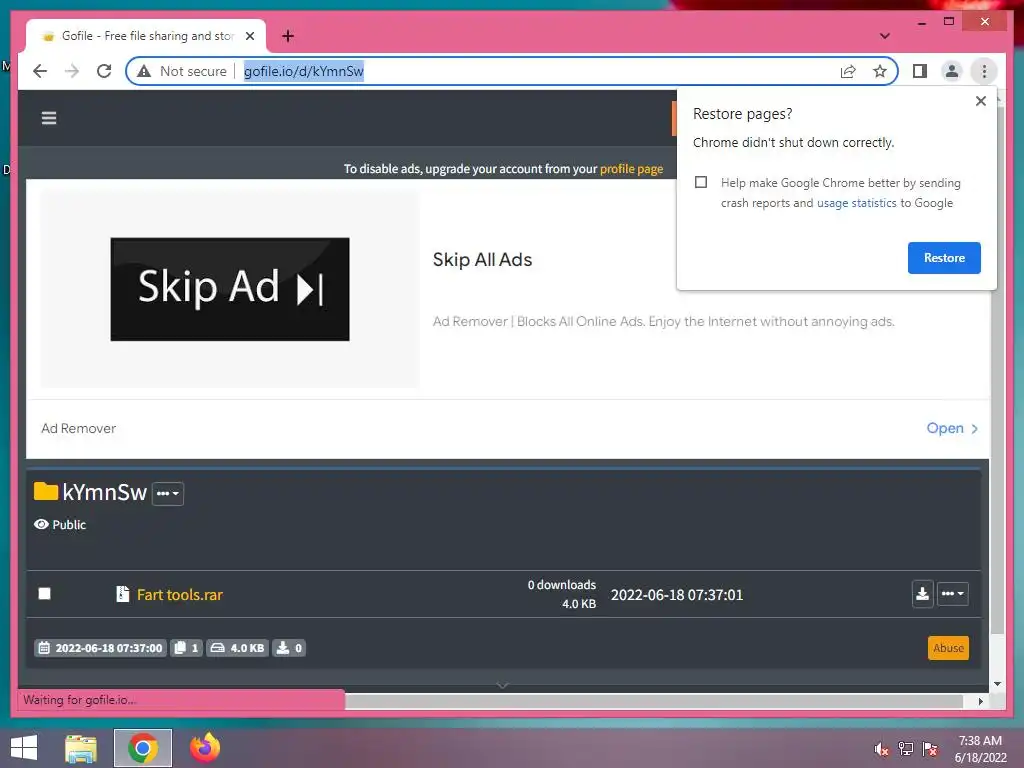Click the Skip Ad banner image
The width and height of the screenshot is (1024, 768).
(230, 289)
